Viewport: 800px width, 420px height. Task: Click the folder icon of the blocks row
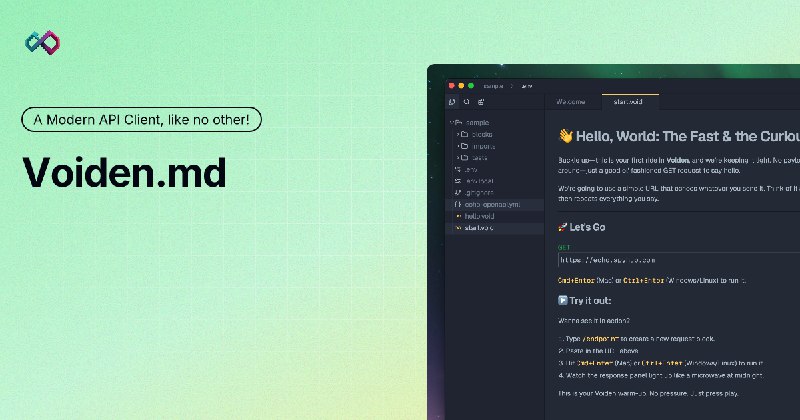[x=464, y=134]
